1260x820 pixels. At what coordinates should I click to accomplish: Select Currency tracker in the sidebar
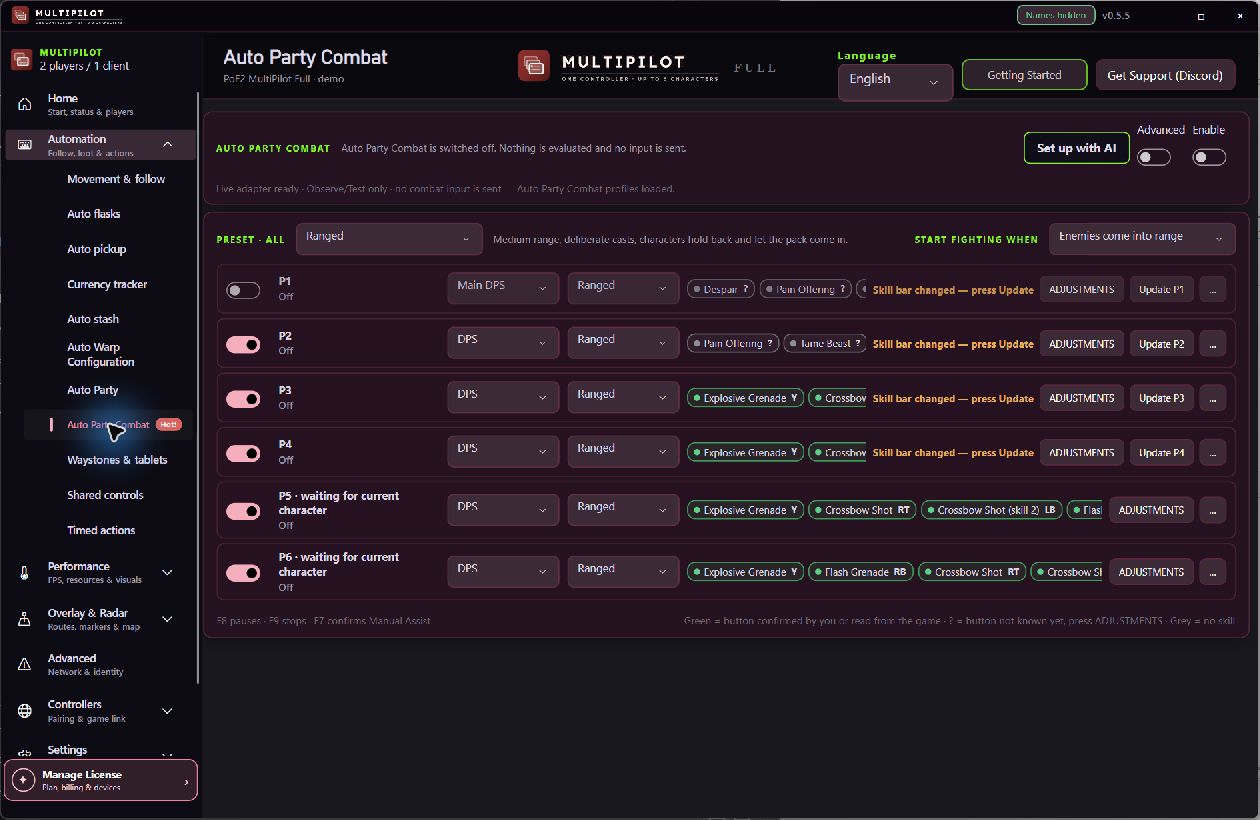pyautogui.click(x=107, y=284)
